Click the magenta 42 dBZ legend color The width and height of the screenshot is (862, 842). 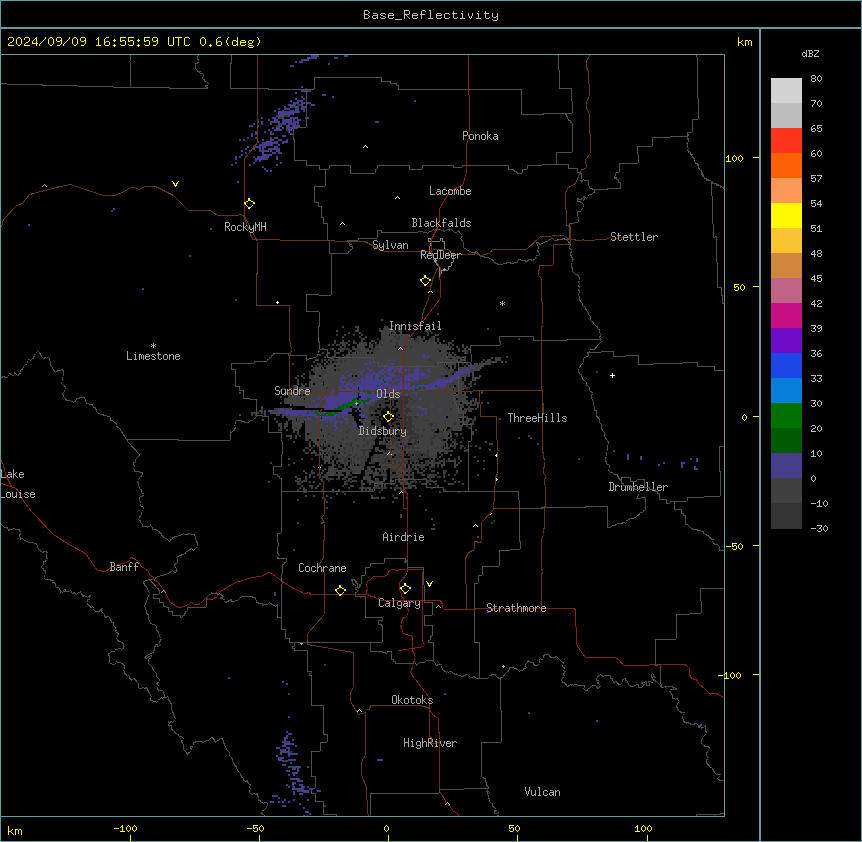(786, 315)
